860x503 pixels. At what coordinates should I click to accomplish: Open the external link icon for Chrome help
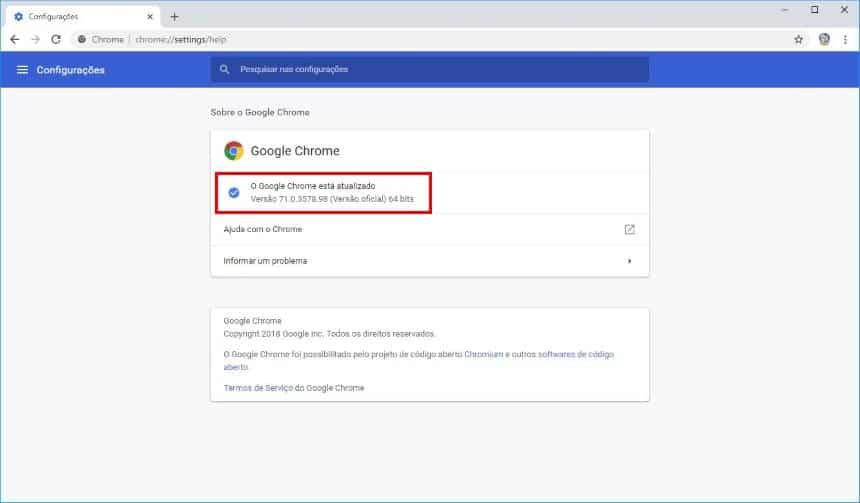click(x=630, y=229)
